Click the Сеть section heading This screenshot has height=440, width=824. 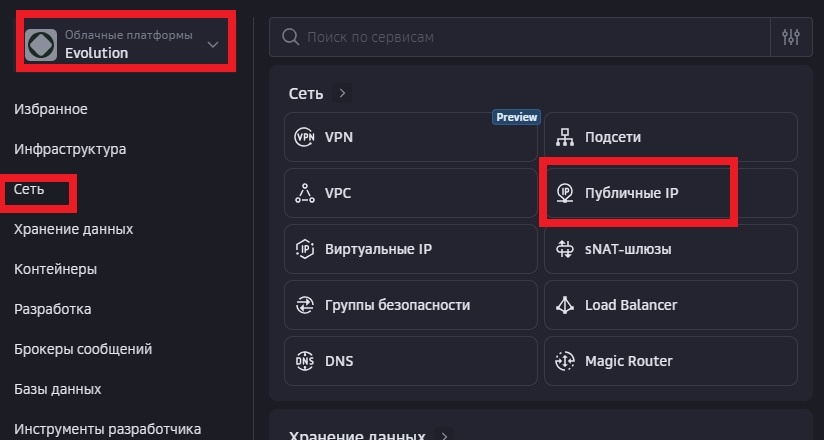pyautogui.click(x=306, y=94)
